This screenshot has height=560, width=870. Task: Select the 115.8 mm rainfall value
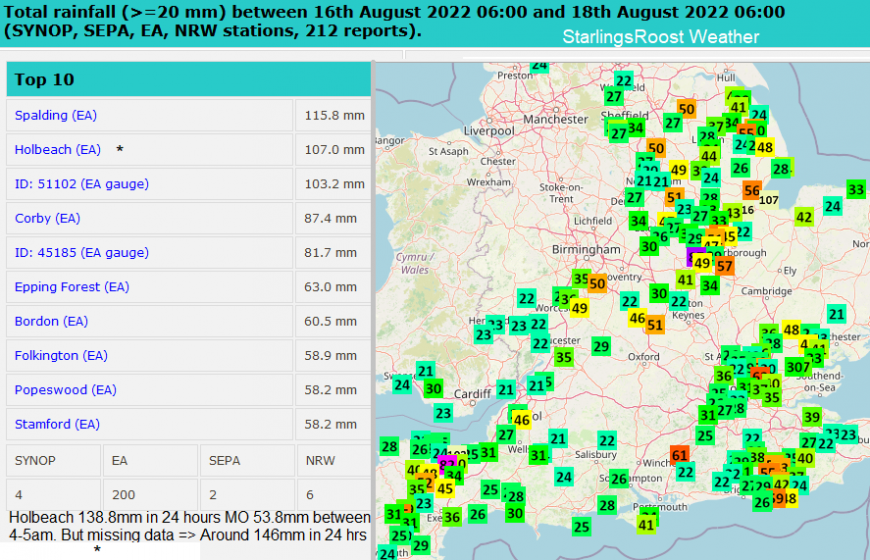335,115
